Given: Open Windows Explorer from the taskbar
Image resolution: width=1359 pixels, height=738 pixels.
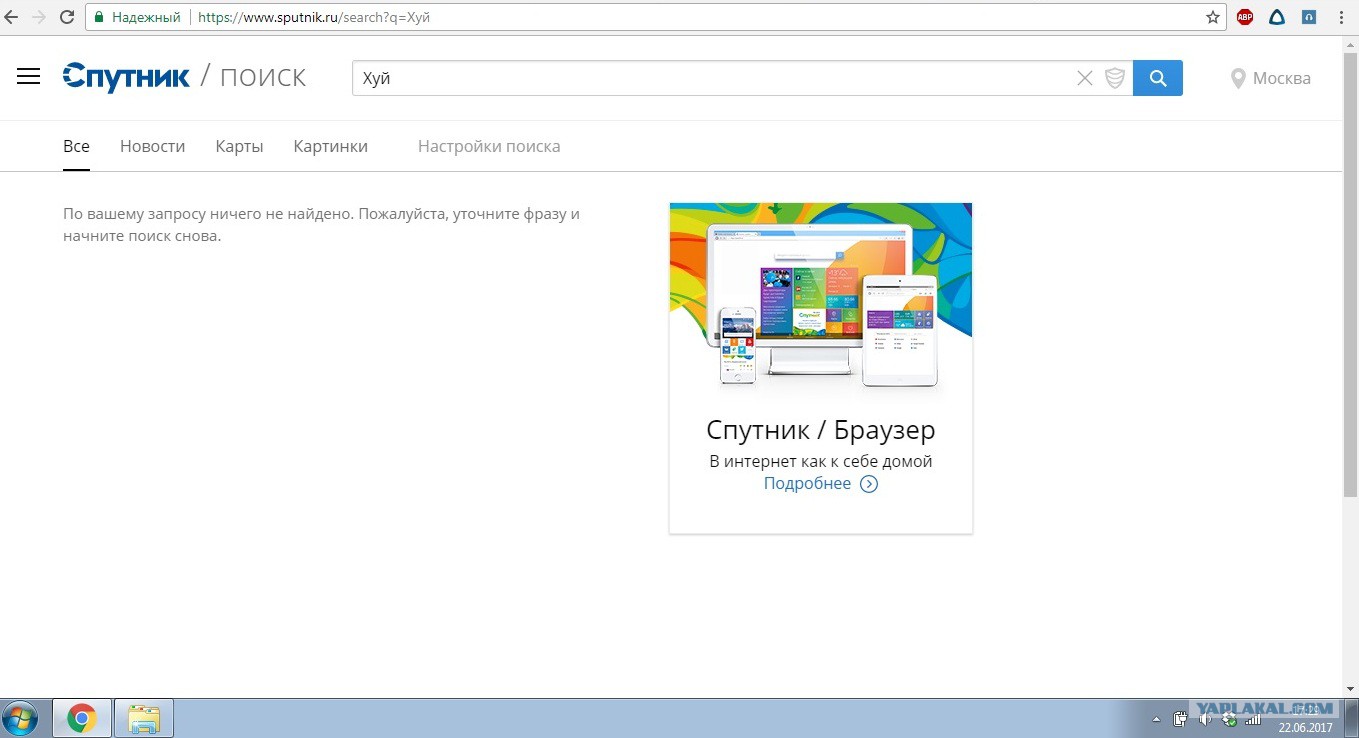Looking at the screenshot, I should [144, 718].
